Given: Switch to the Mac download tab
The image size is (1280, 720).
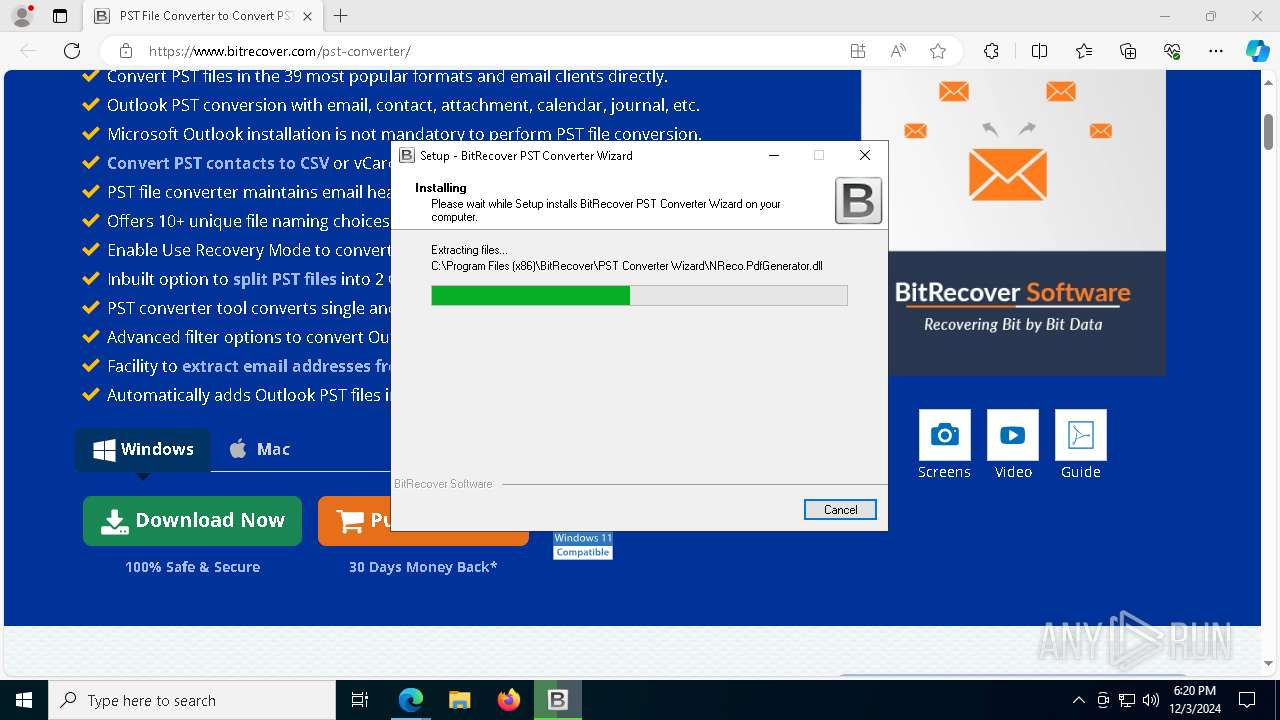Looking at the screenshot, I should tap(259, 449).
